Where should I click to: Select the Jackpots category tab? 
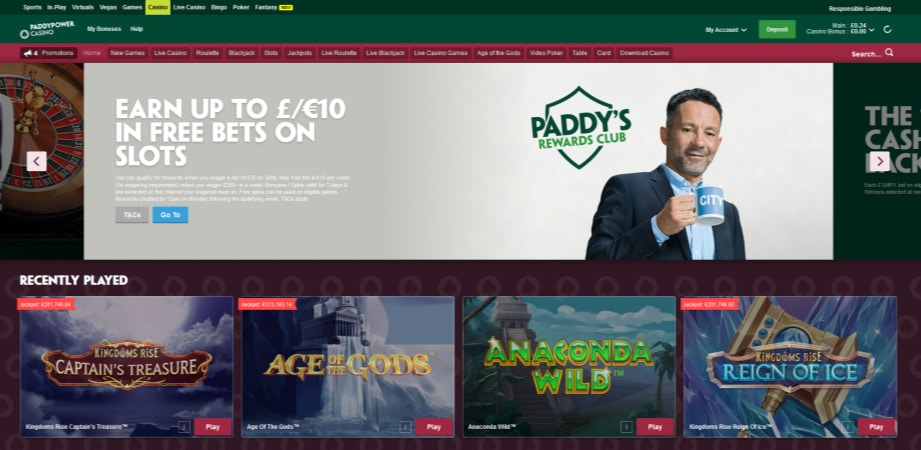tap(299, 53)
